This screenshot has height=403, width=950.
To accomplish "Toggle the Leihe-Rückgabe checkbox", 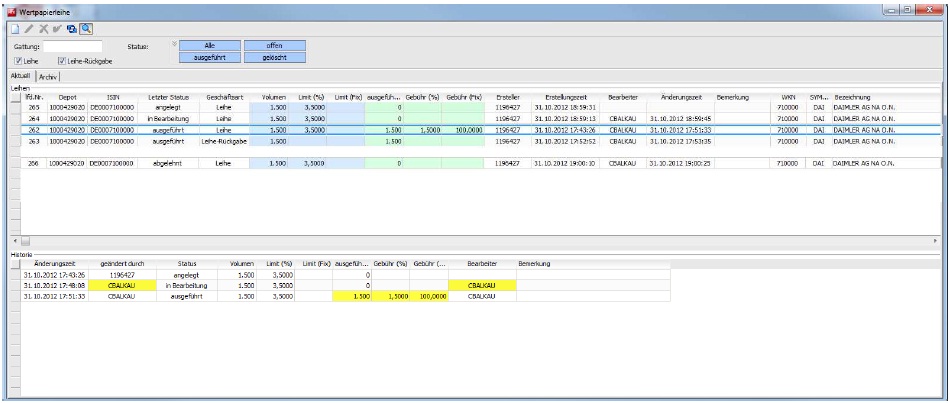I will [x=62, y=61].
